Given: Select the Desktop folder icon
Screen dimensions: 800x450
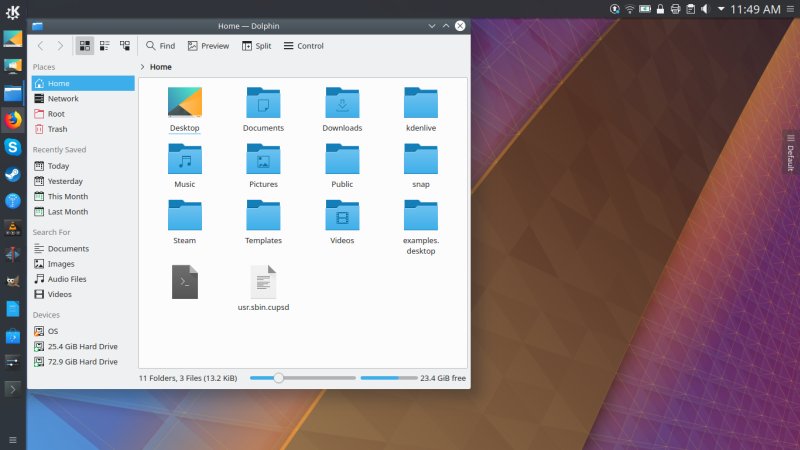Looking at the screenshot, I should coord(185,102).
